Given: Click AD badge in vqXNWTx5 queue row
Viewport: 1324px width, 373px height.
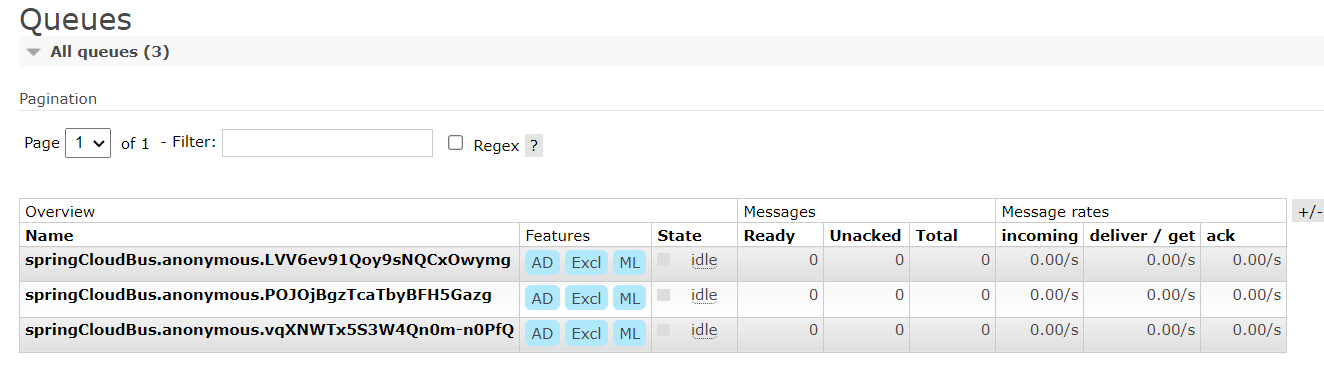Looking at the screenshot, I should (542, 333).
